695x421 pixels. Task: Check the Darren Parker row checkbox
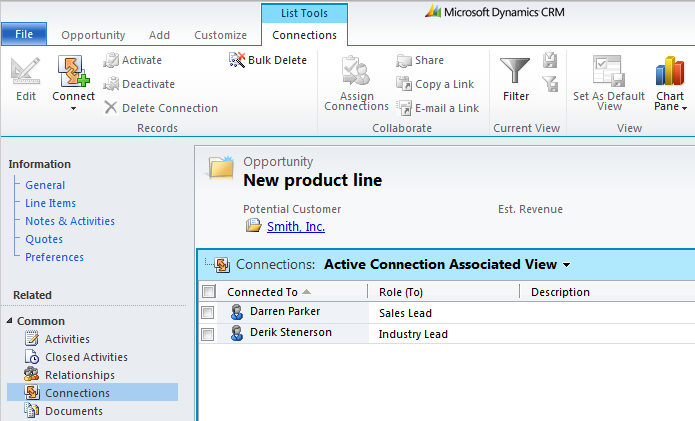[x=208, y=312]
